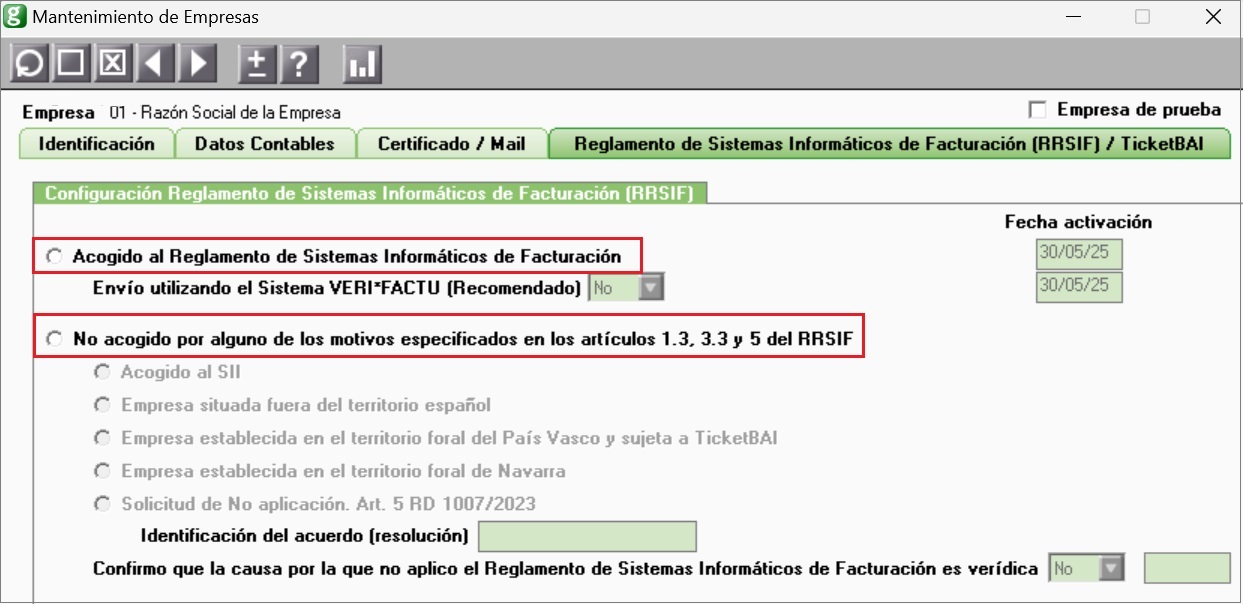Click the green field beside the Confirmo dropdown
Screen dimensions: 1243x604
pos(1187,568)
